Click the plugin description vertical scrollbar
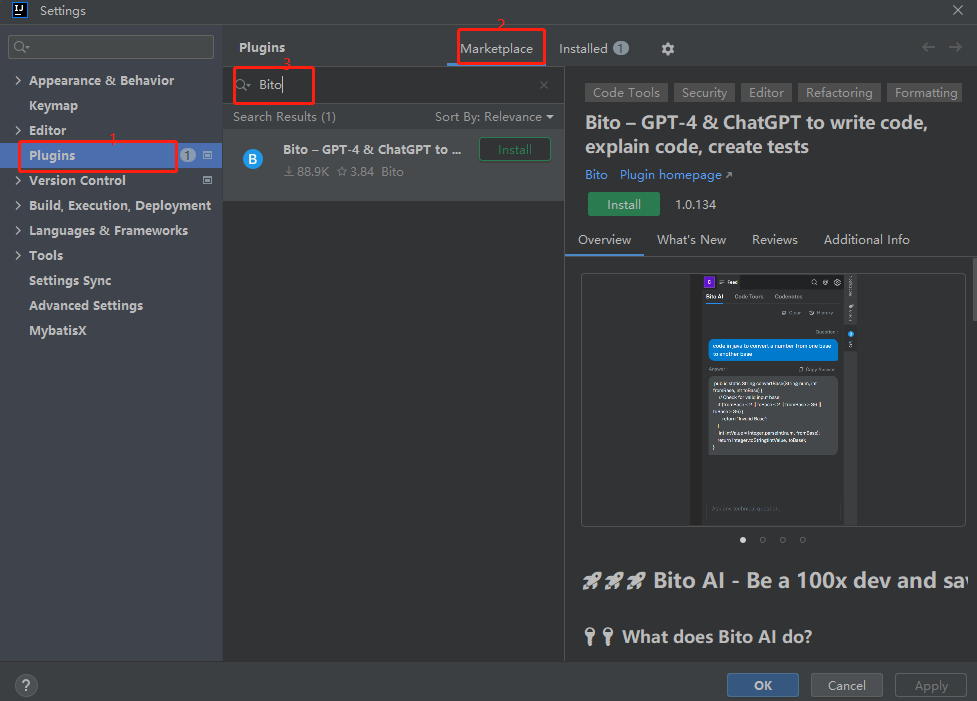Viewport: 977px width, 701px height. pos(974,290)
